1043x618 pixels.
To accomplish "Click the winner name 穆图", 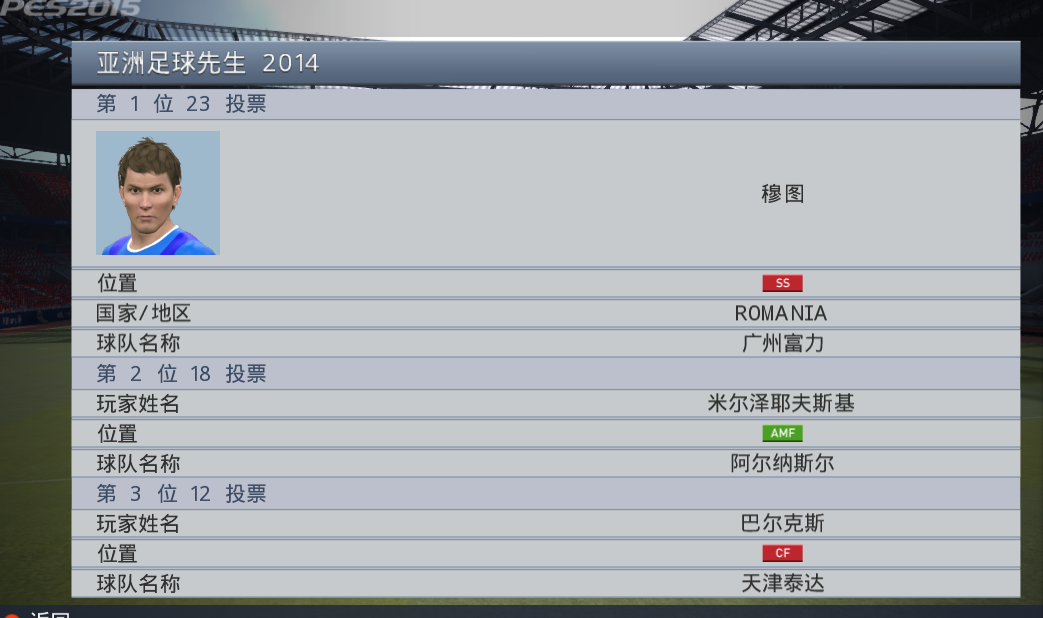I will (782, 194).
